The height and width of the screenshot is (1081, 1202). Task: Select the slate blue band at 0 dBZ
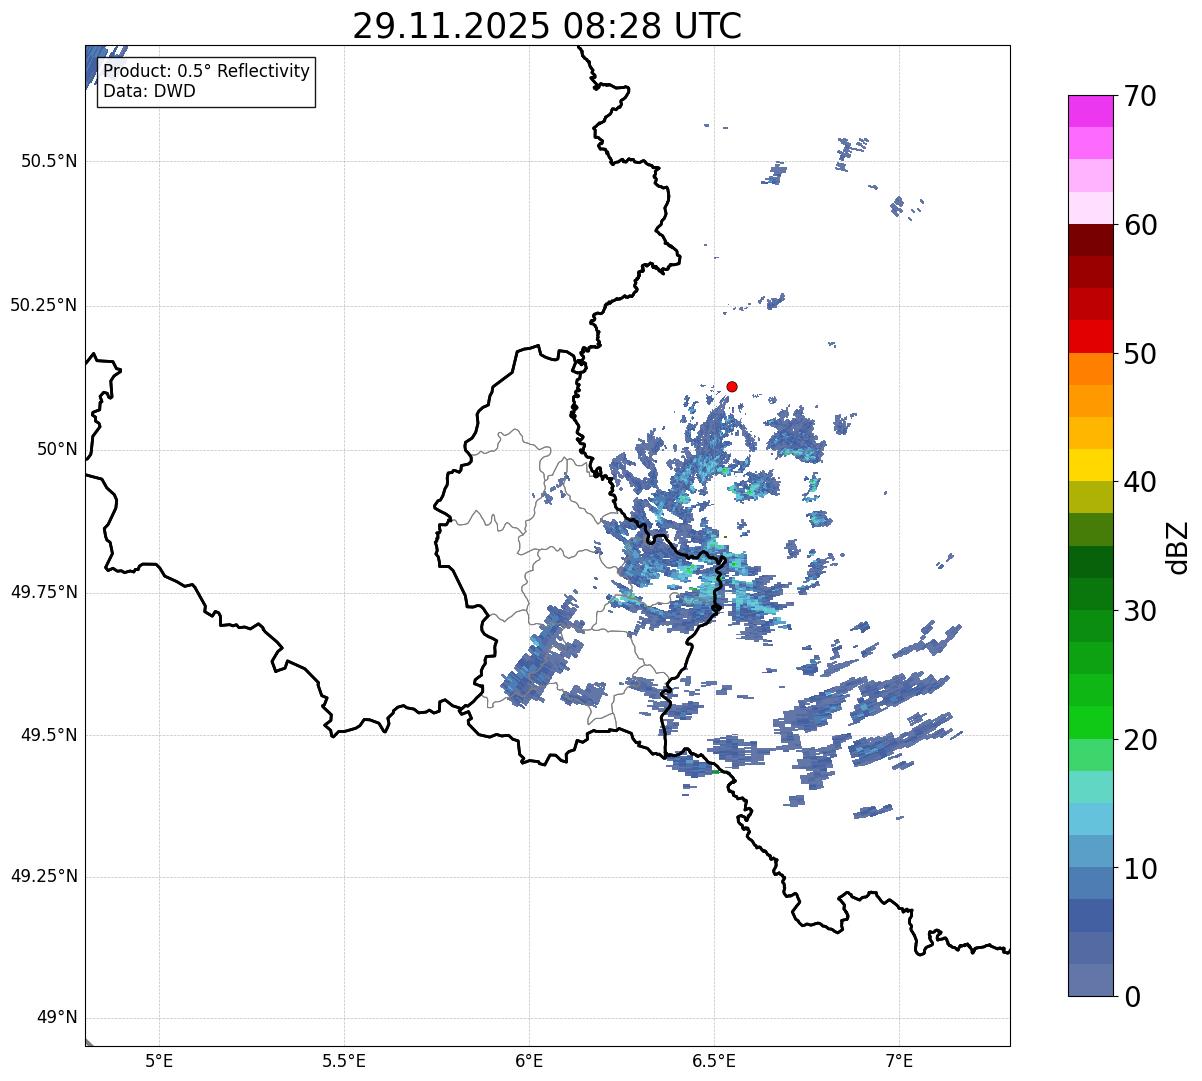tap(1091, 980)
